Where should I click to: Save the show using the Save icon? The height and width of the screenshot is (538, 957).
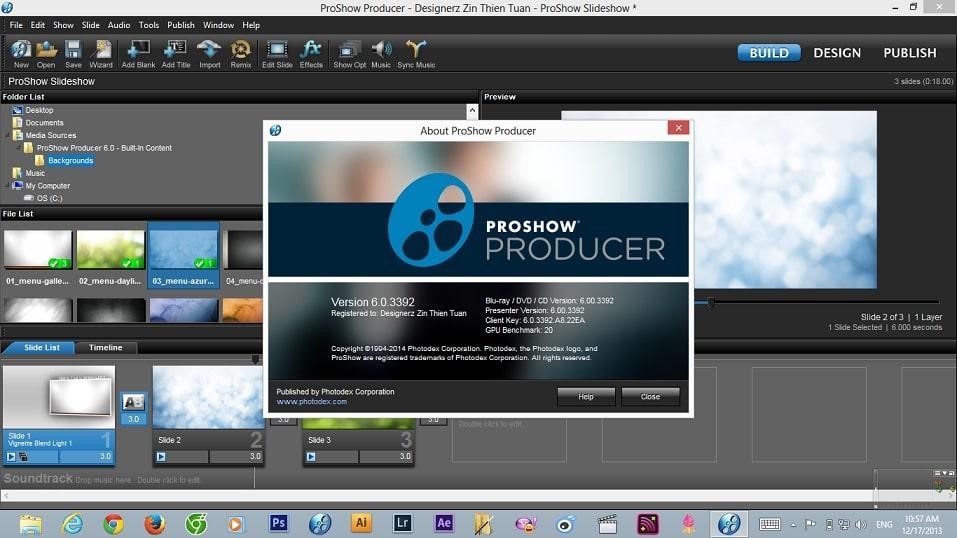tap(73, 54)
